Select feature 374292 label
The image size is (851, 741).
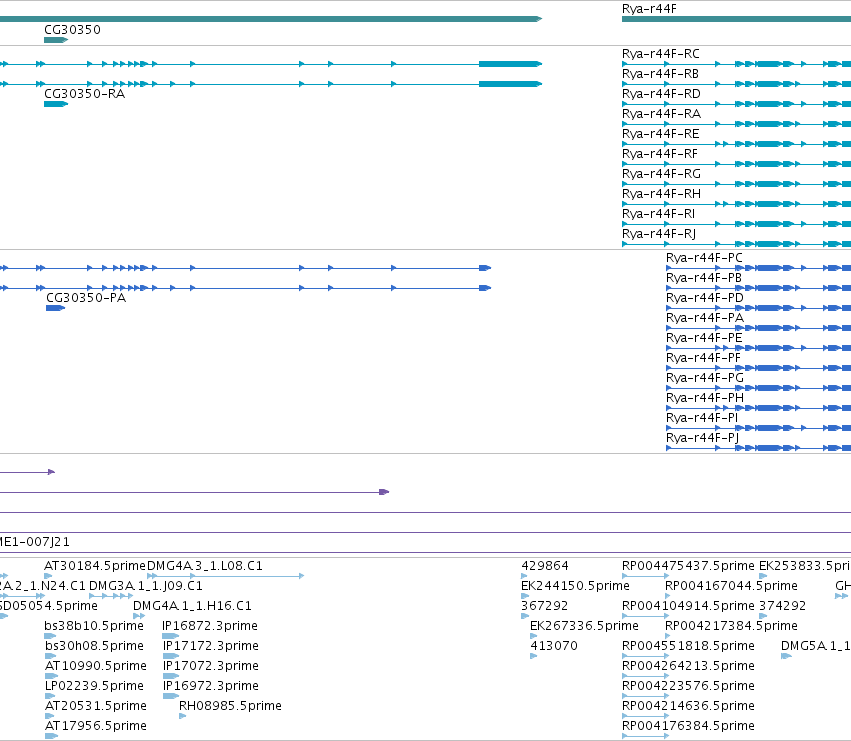point(782,606)
